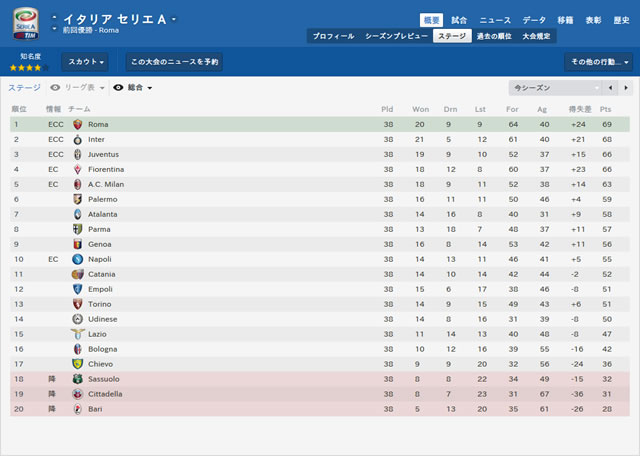This screenshot has width=640, height=456.
Task: Go to previous season with left arrow
Action: pos(610,88)
